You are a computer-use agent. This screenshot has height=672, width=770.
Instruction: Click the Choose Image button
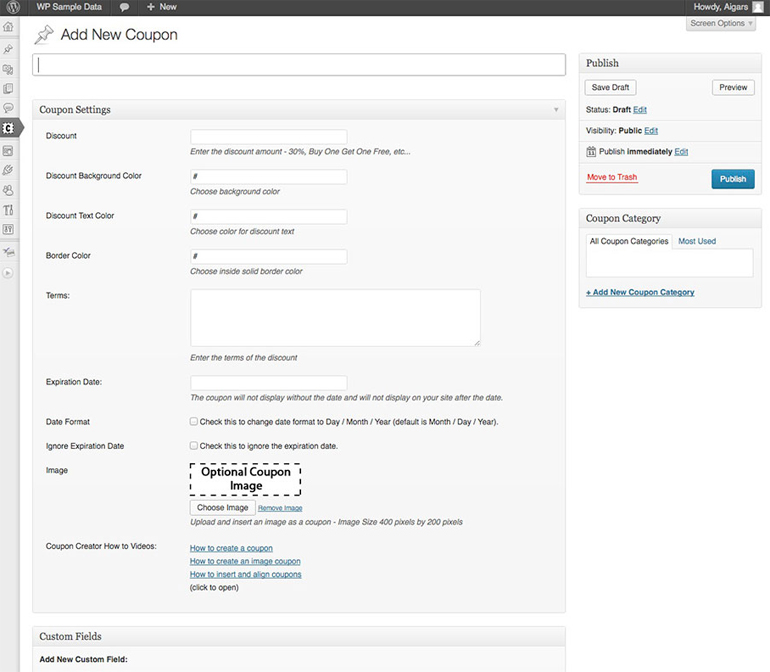coord(222,507)
